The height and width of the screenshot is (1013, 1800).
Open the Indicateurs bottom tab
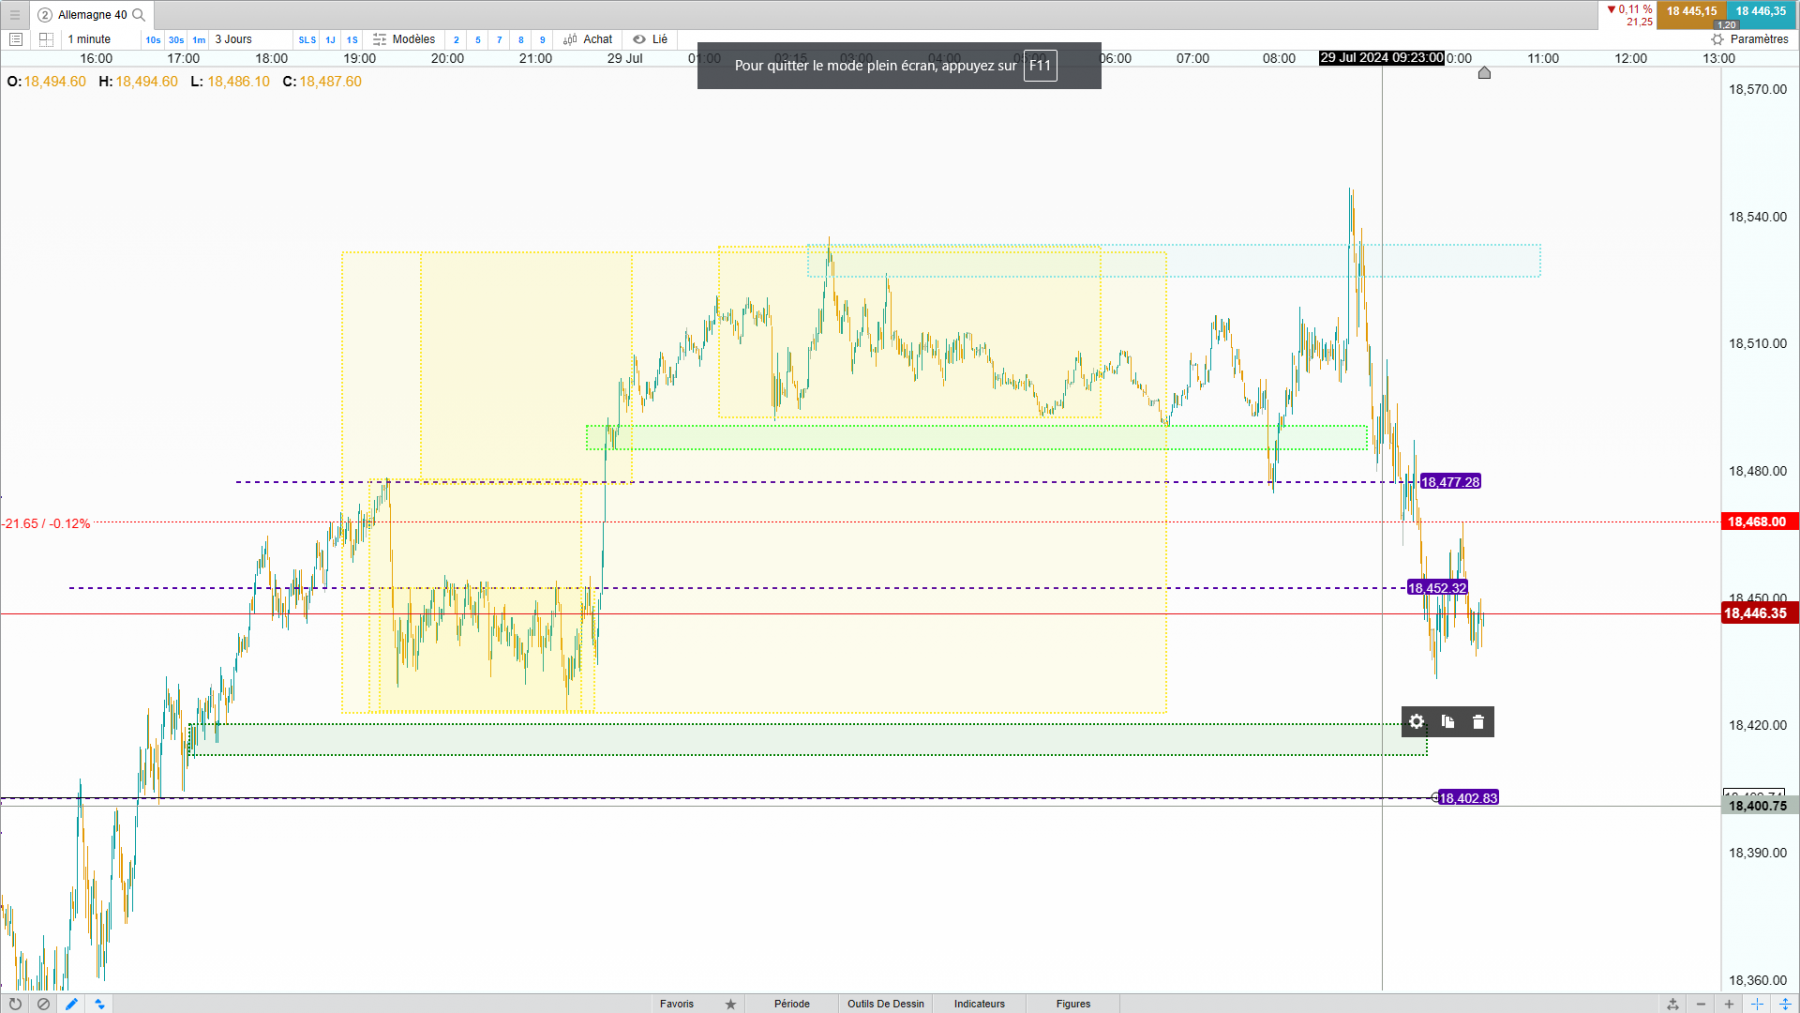979,1004
